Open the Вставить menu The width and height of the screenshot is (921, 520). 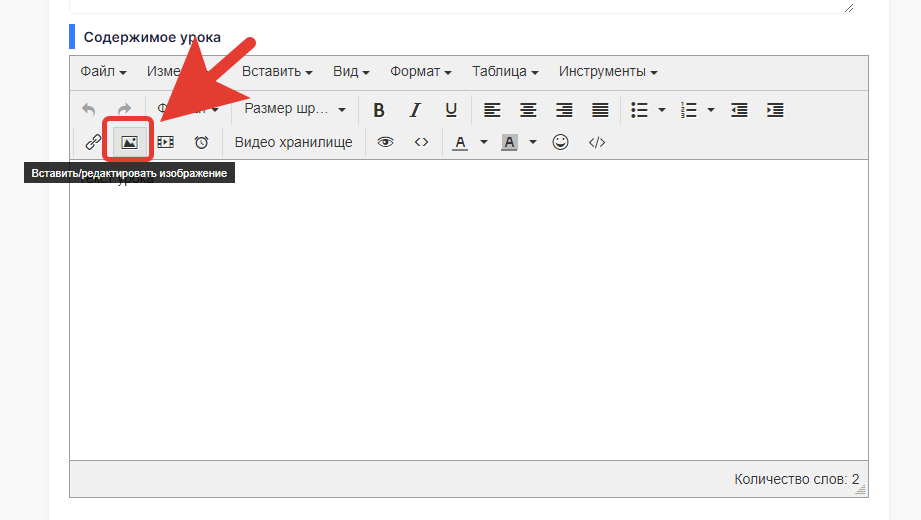[x=277, y=72]
